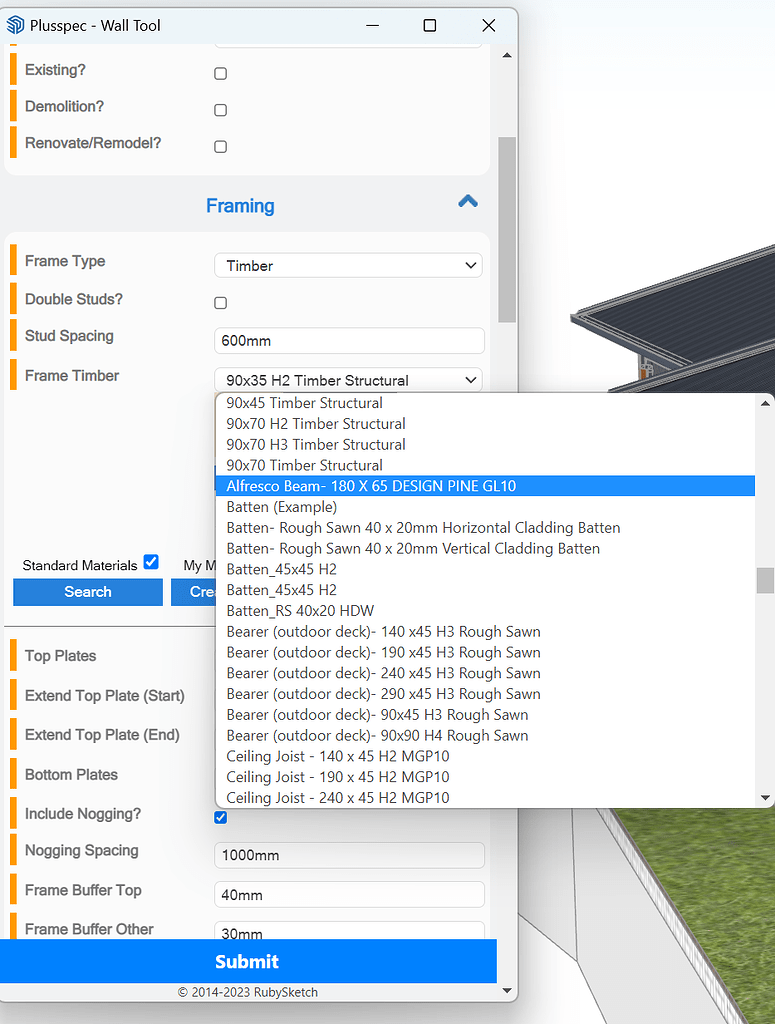Pick Ceiling Joist - 190 x 45 H2 MGP10

(x=337, y=777)
